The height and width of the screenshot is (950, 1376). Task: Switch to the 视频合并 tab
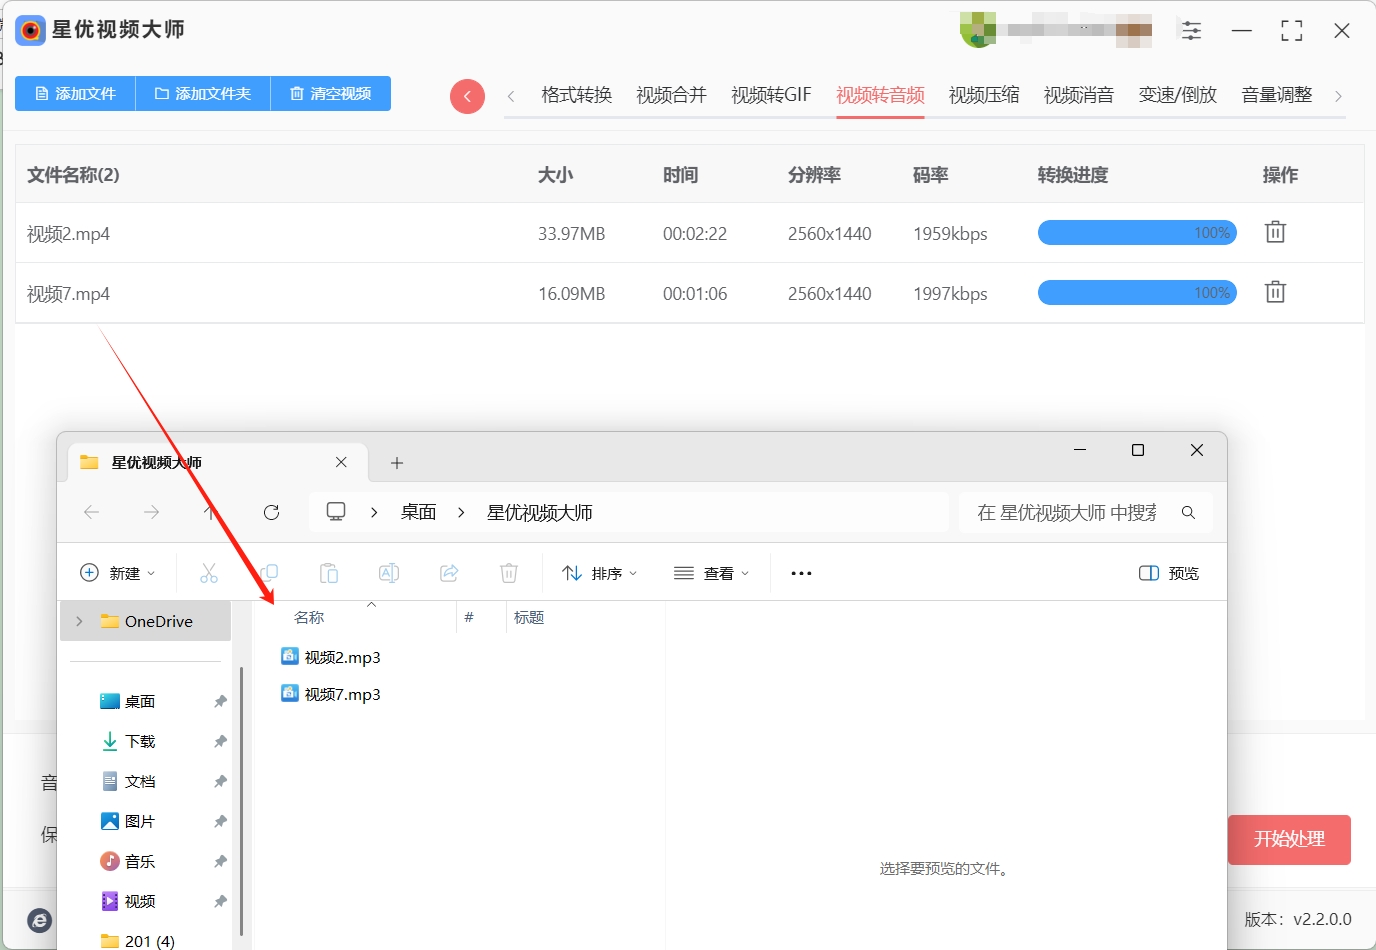(x=671, y=95)
